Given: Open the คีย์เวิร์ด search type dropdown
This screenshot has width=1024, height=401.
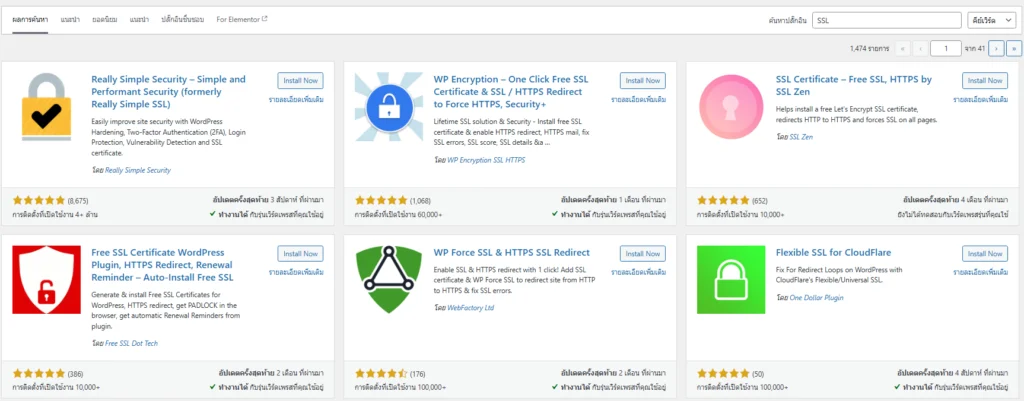Looking at the screenshot, I should click(x=991, y=20).
